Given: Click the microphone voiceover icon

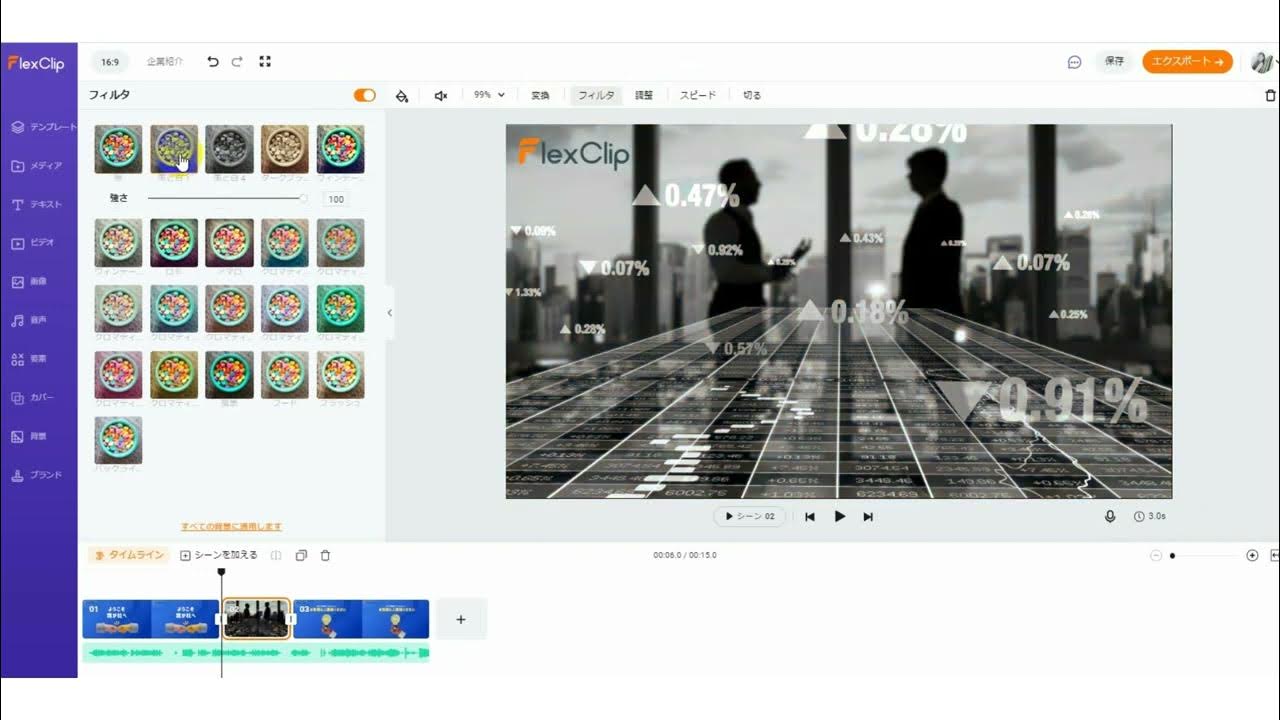Looking at the screenshot, I should coord(1110,517).
